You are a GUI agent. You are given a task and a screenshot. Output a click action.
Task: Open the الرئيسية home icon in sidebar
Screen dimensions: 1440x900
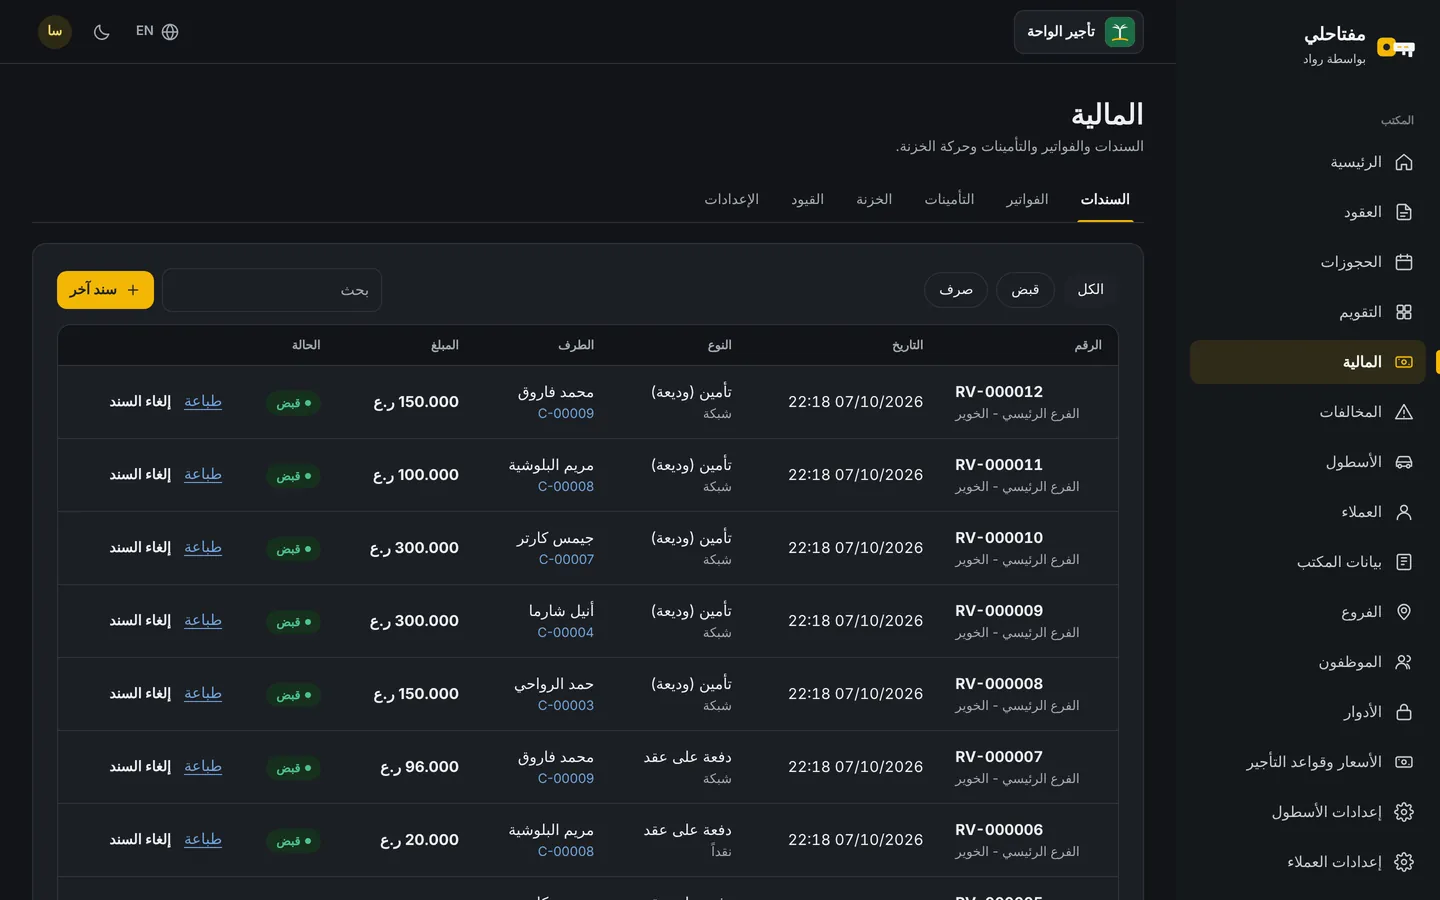pos(1404,162)
